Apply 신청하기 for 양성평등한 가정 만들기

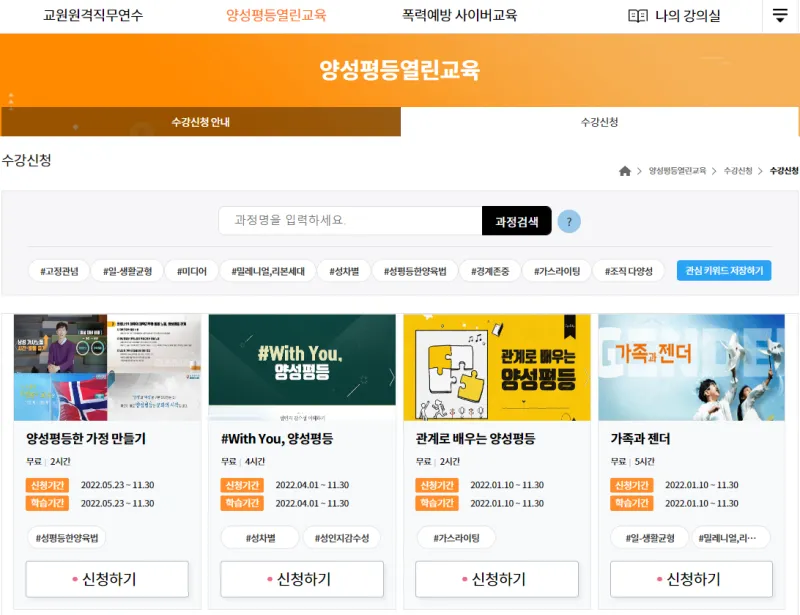pyautogui.click(x=107, y=579)
